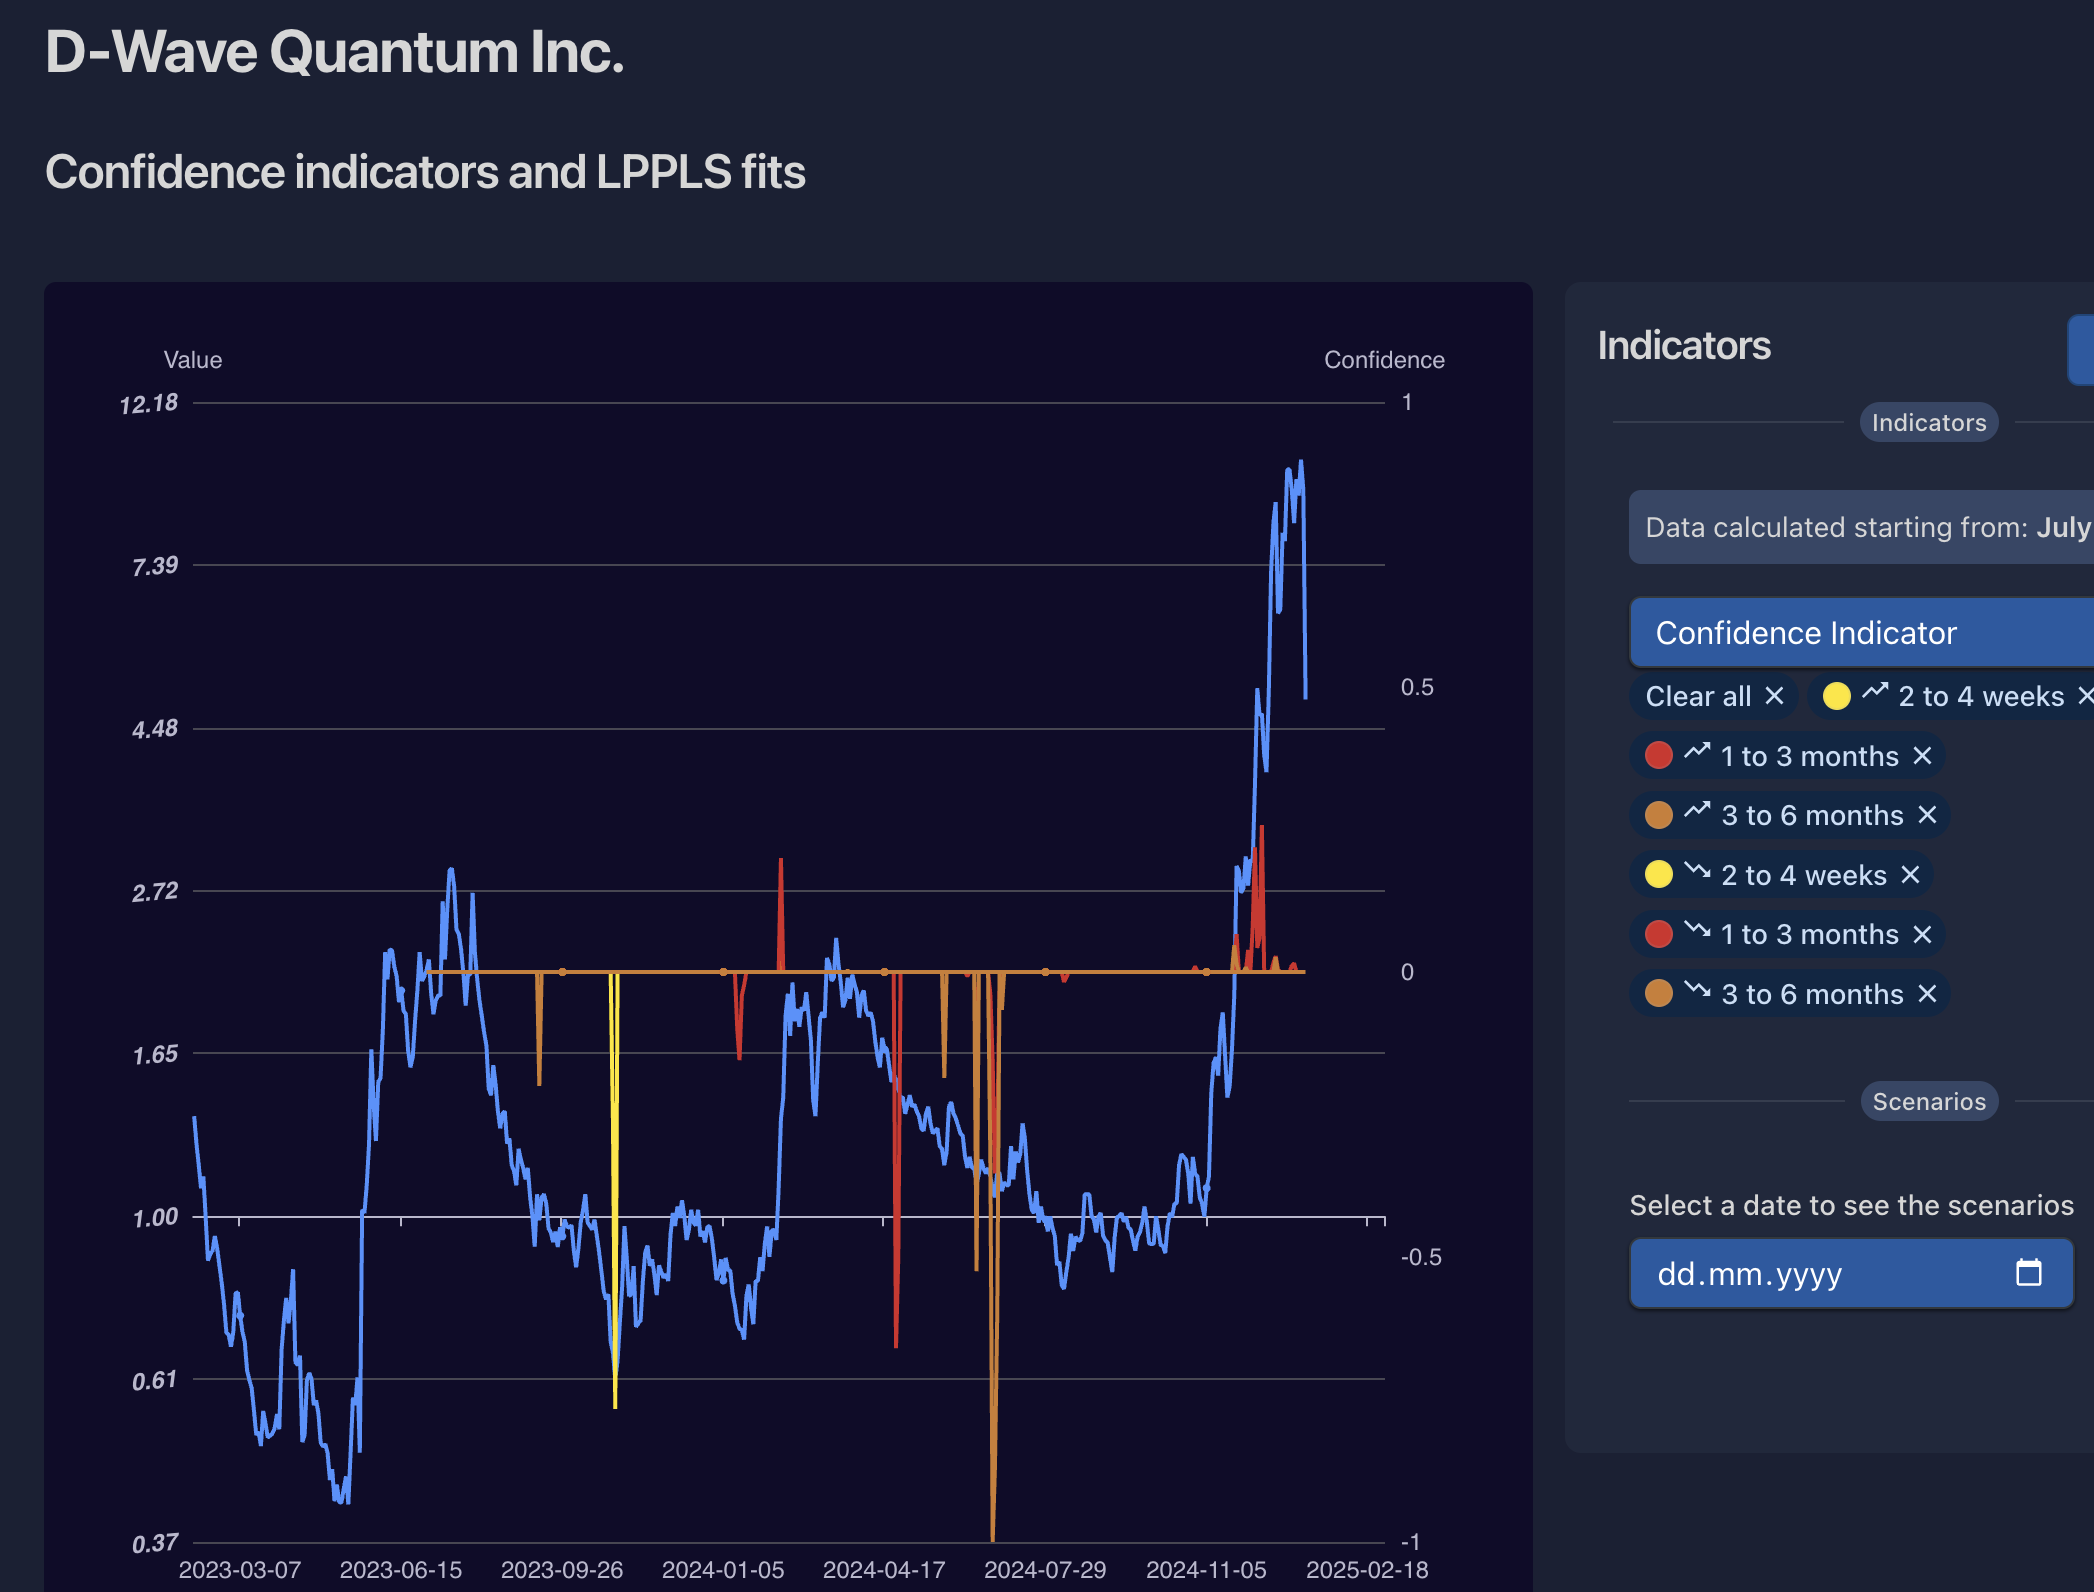Click the yellow confidence spike in the chart
2094x1592 pixels.
[614, 1190]
